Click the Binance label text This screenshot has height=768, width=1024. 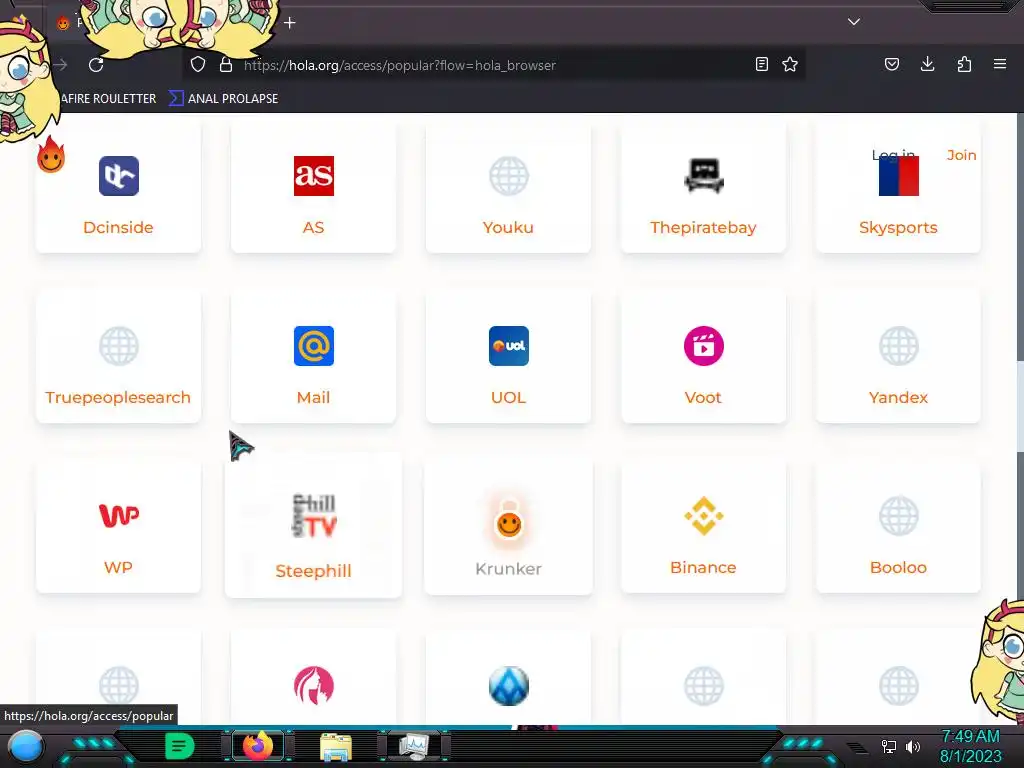703,567
